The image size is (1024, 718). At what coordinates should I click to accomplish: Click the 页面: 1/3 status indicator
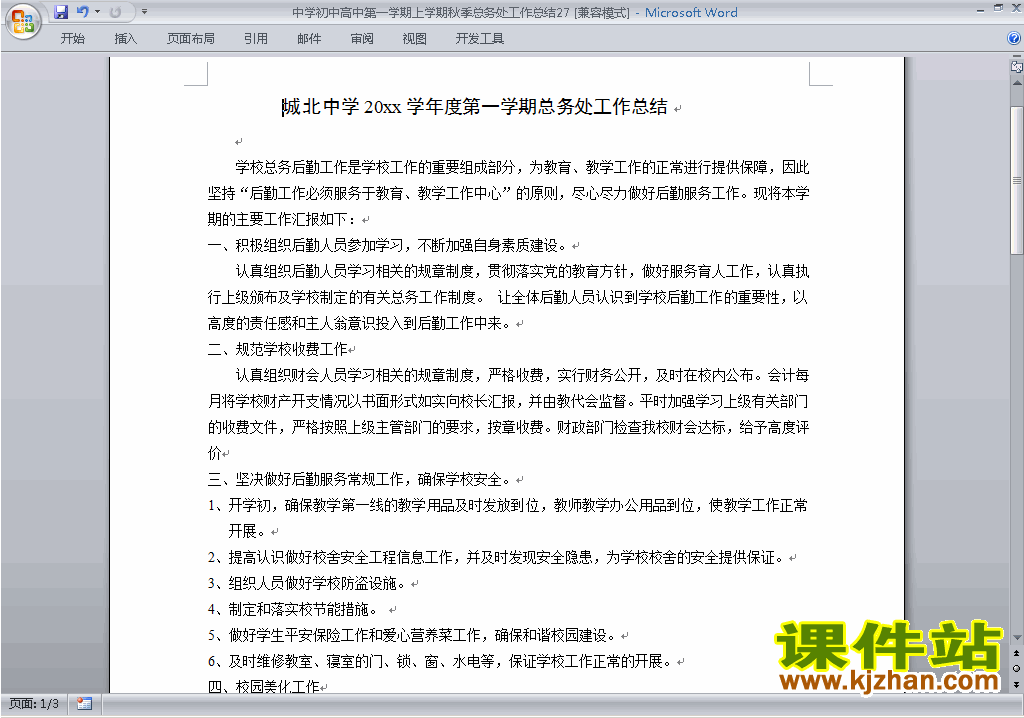click(x=33, y=704)
